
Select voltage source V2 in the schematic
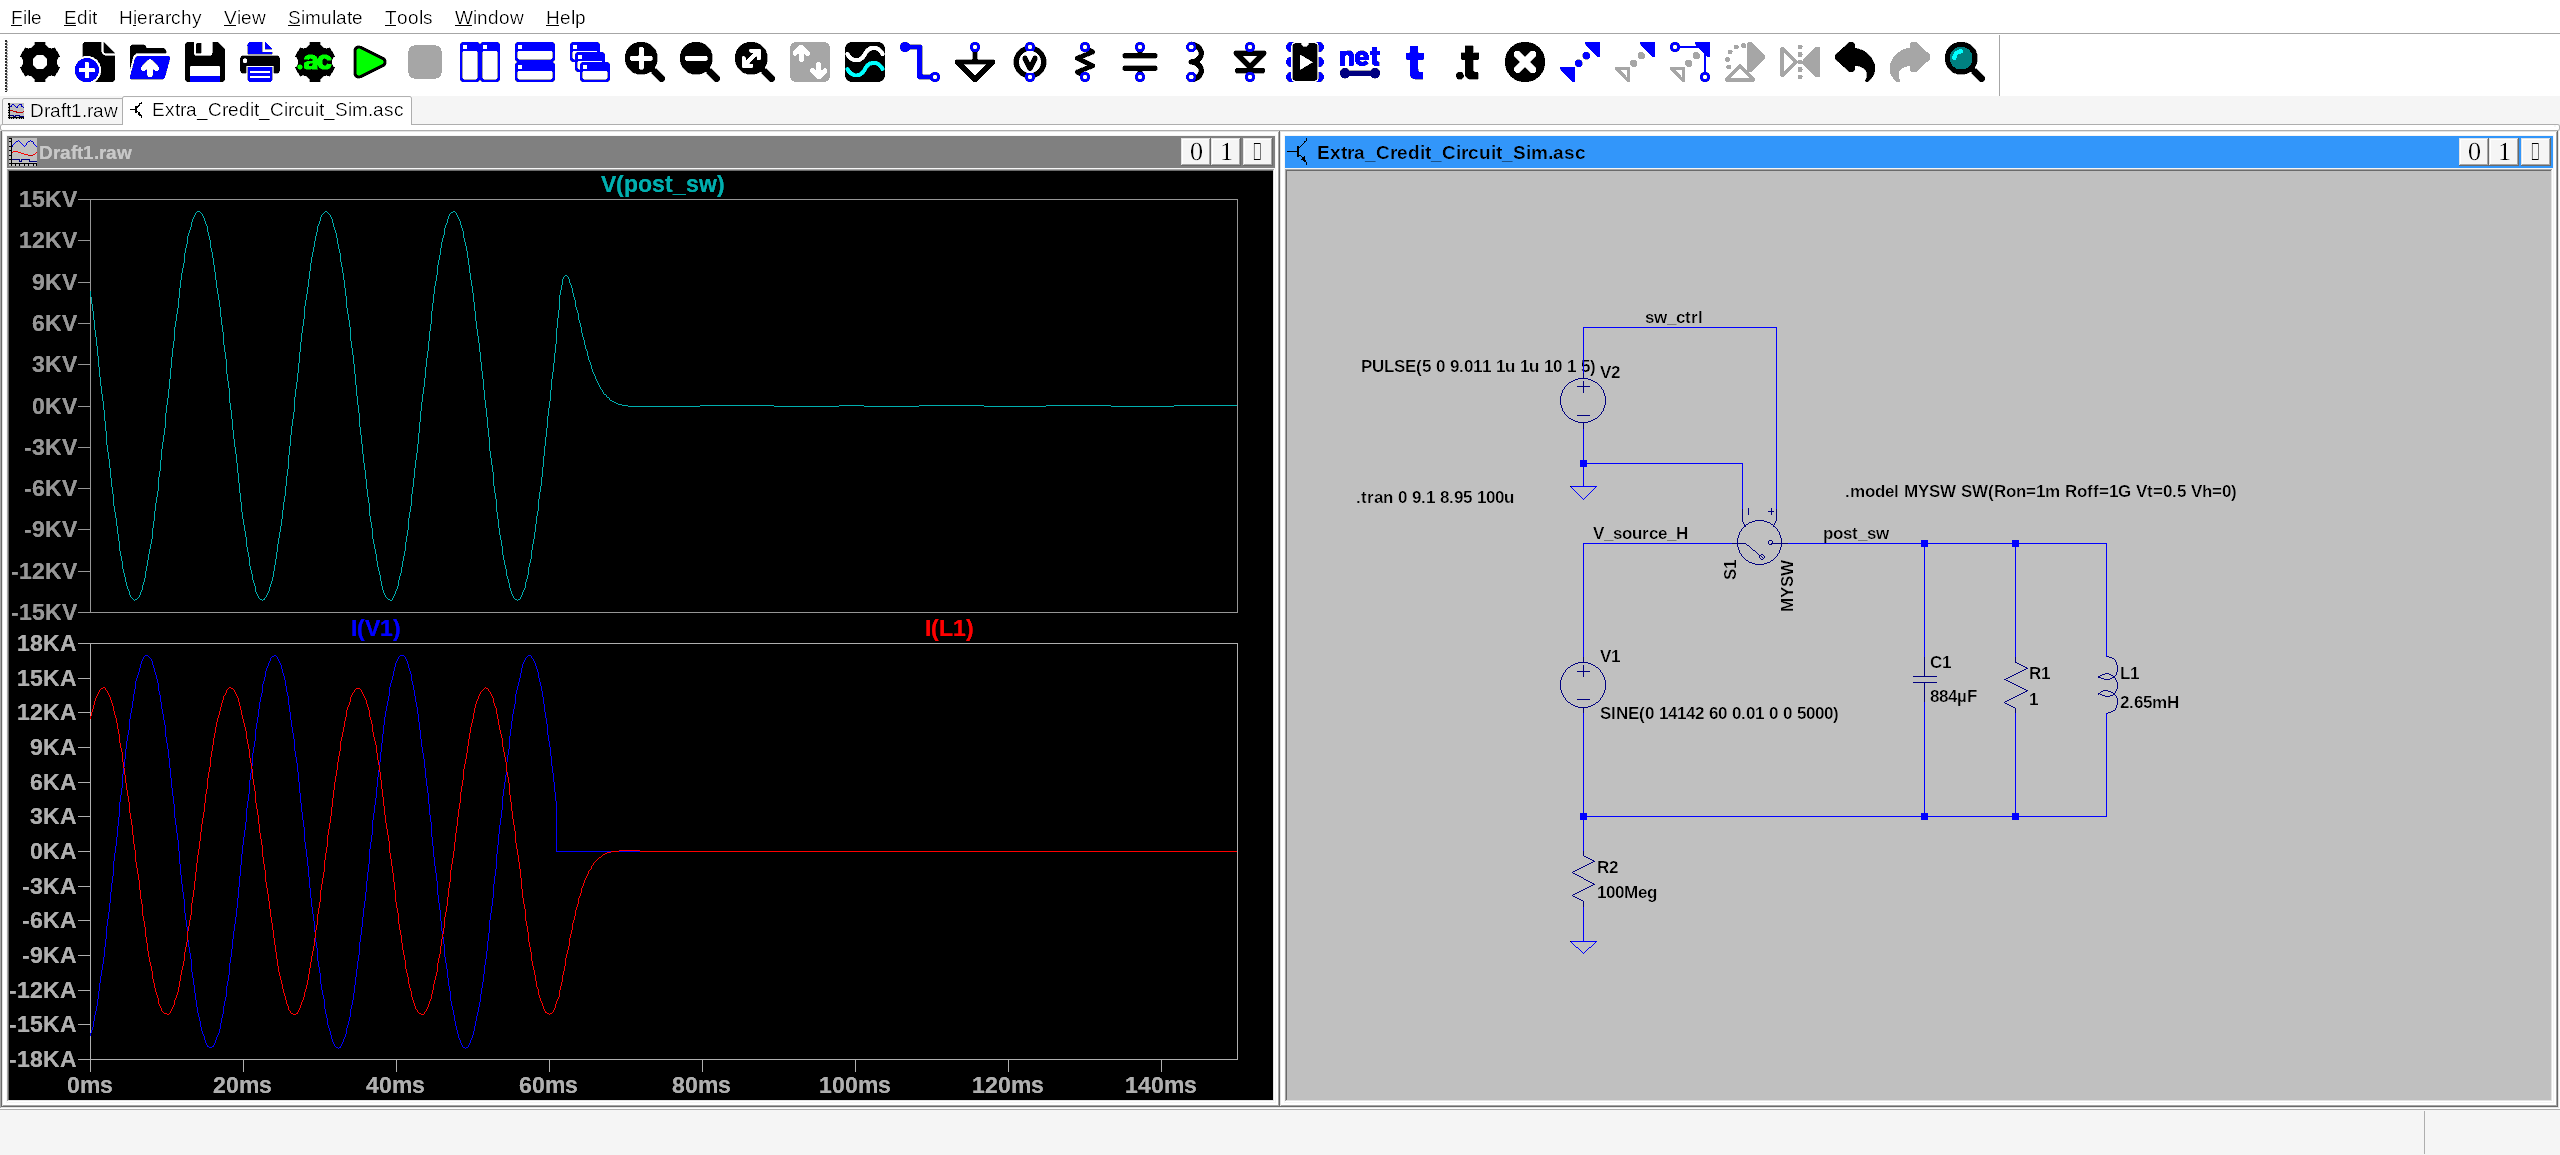[1581, 400]
